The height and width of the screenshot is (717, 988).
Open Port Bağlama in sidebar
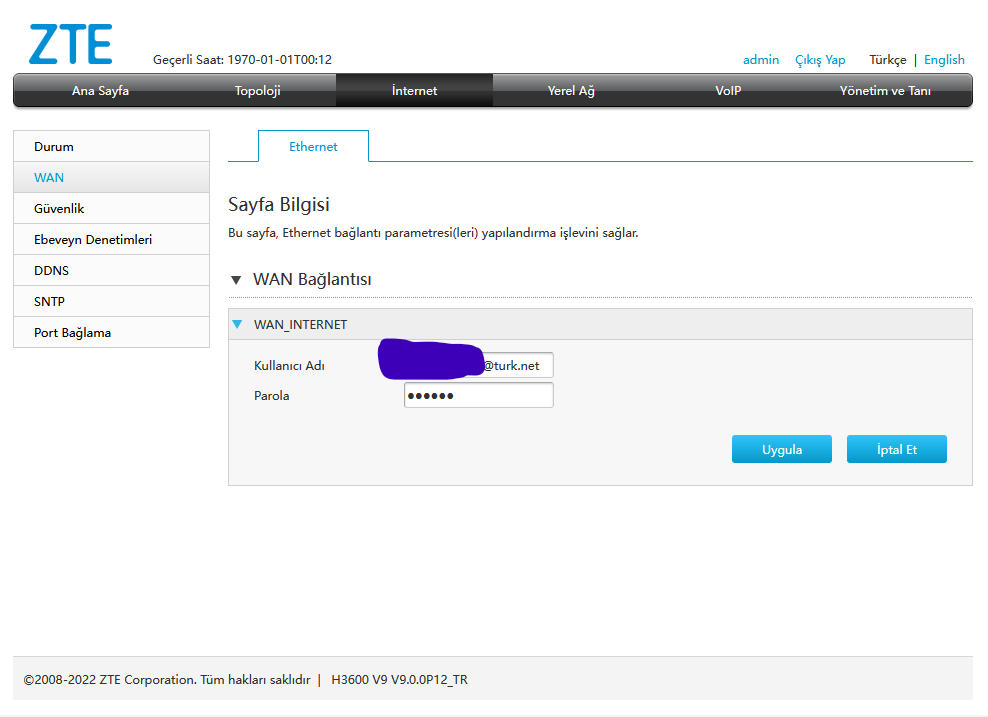112,332
